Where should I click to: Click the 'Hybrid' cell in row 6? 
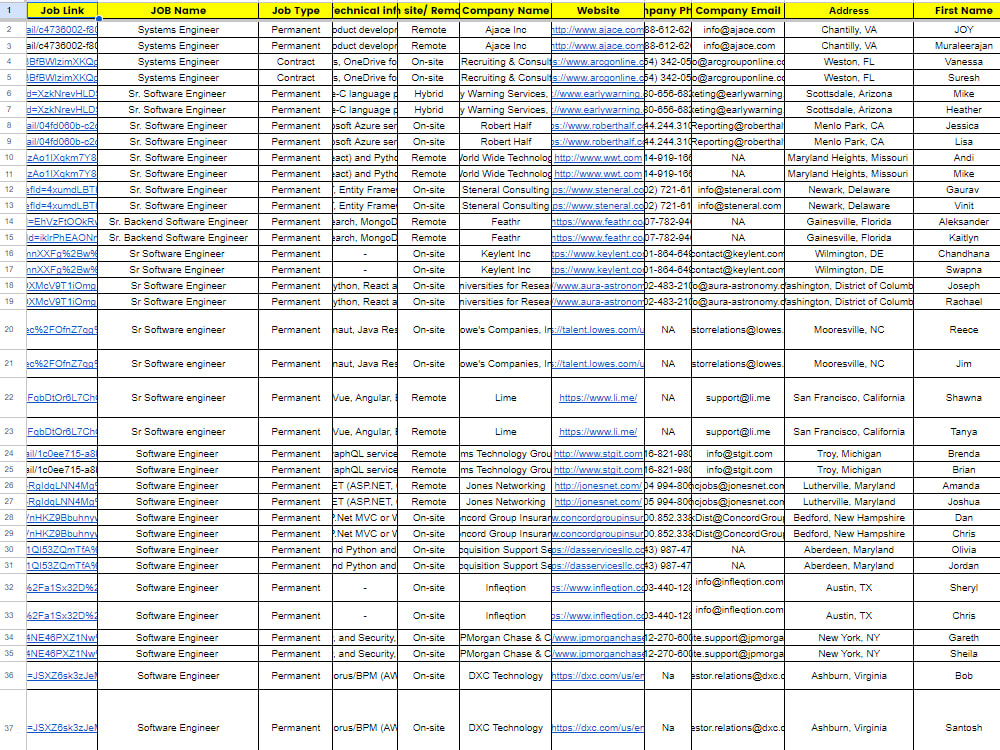pyautogui.click(x=429, y=94)
